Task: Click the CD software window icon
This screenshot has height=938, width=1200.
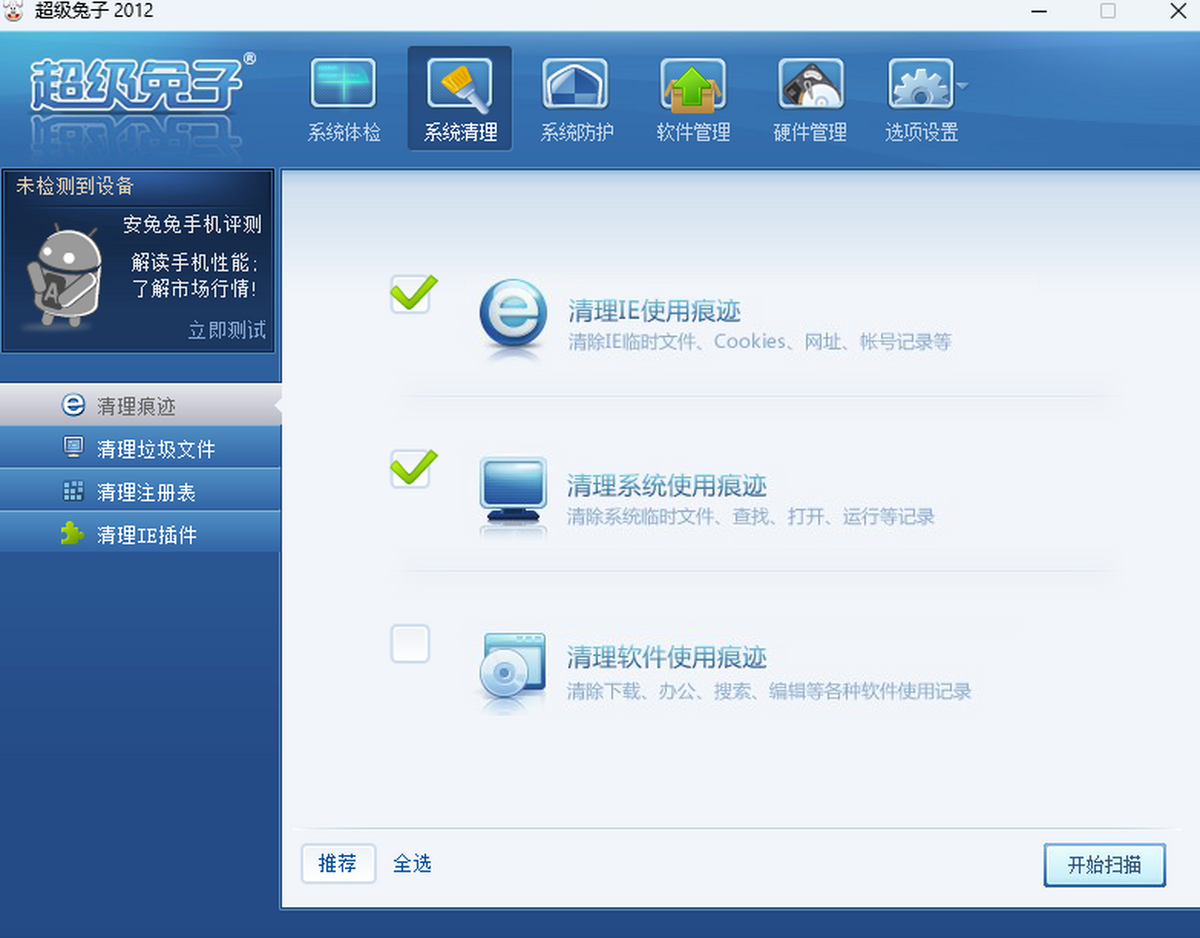Action: click(x=513, y=666)
